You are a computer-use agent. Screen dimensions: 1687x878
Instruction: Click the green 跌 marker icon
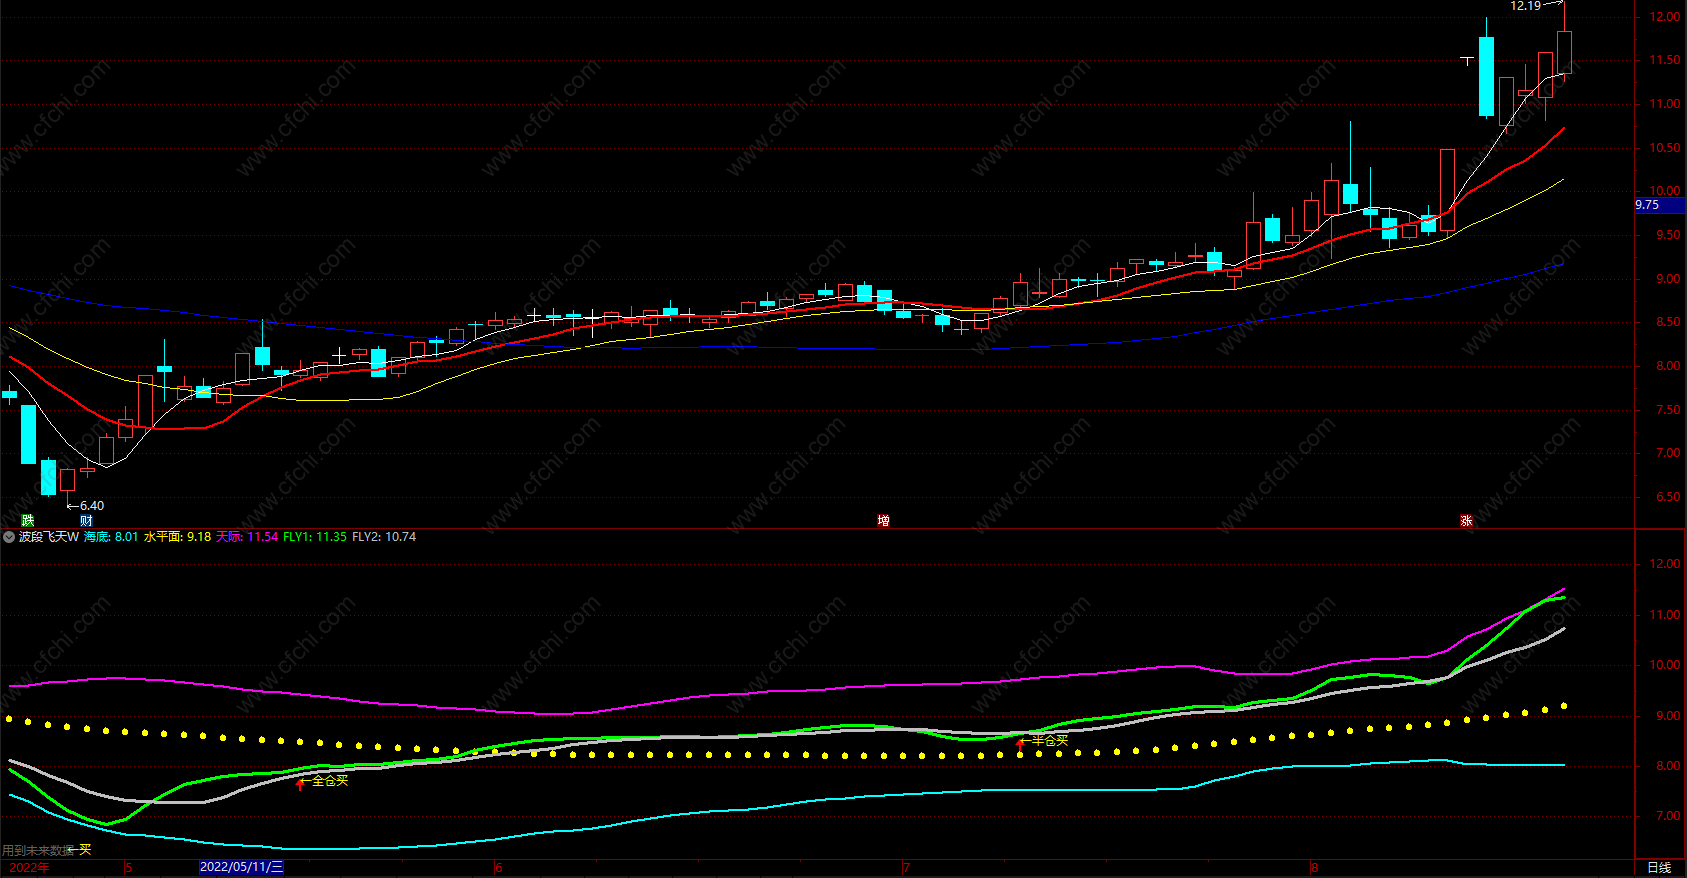click(28, 521)
